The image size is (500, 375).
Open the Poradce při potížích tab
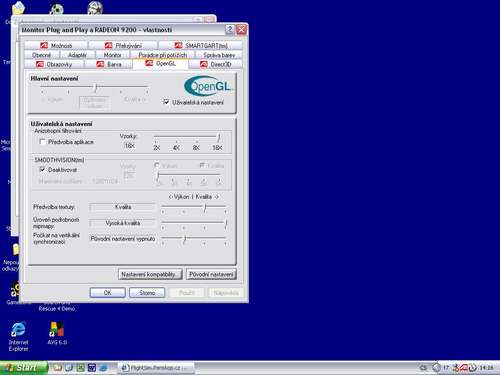click(163, 55)
